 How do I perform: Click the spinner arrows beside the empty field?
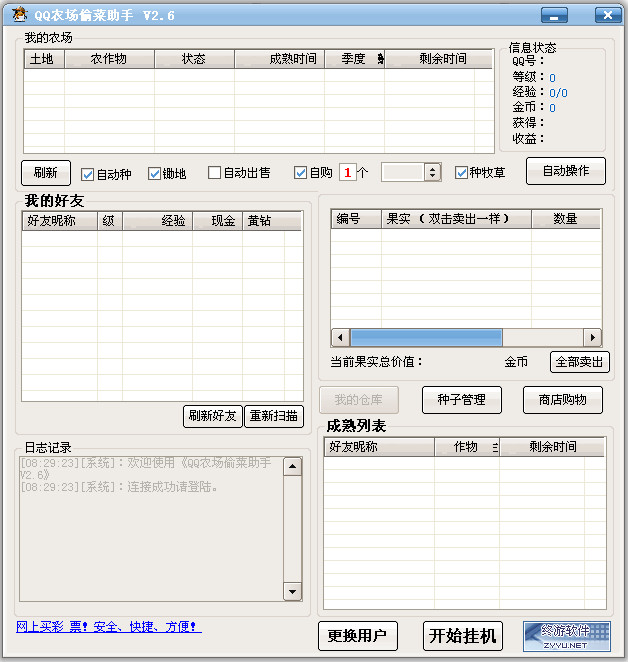(432, 172)
